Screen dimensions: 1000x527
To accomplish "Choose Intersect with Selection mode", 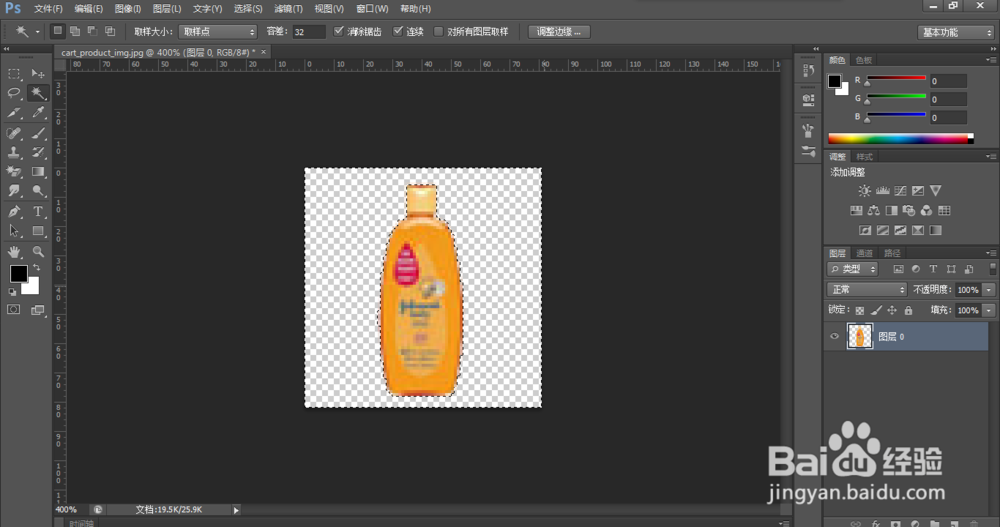I will click(110, 31).
